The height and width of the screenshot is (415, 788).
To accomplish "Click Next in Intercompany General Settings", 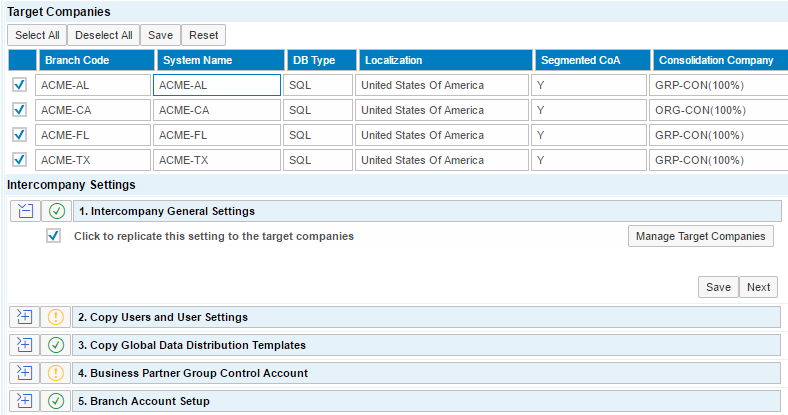I will click(x=758, y=287).
